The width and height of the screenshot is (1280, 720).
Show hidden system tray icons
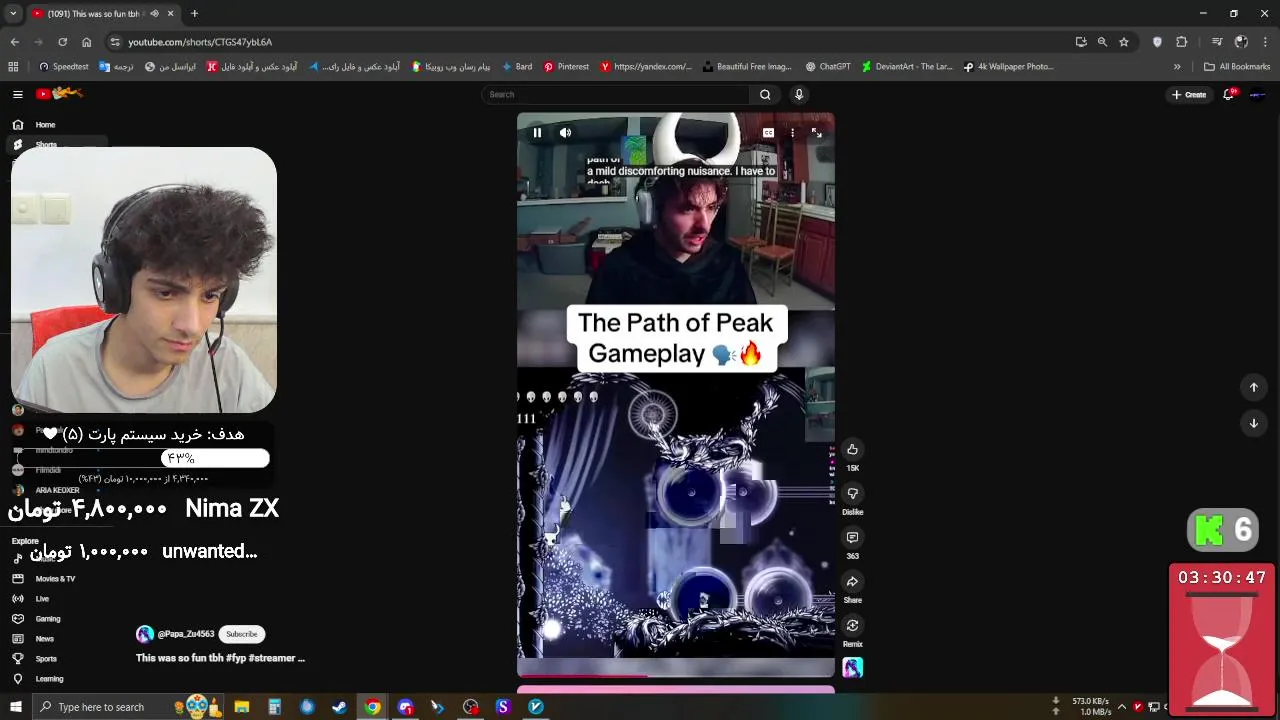click(x=1121, y=707)
